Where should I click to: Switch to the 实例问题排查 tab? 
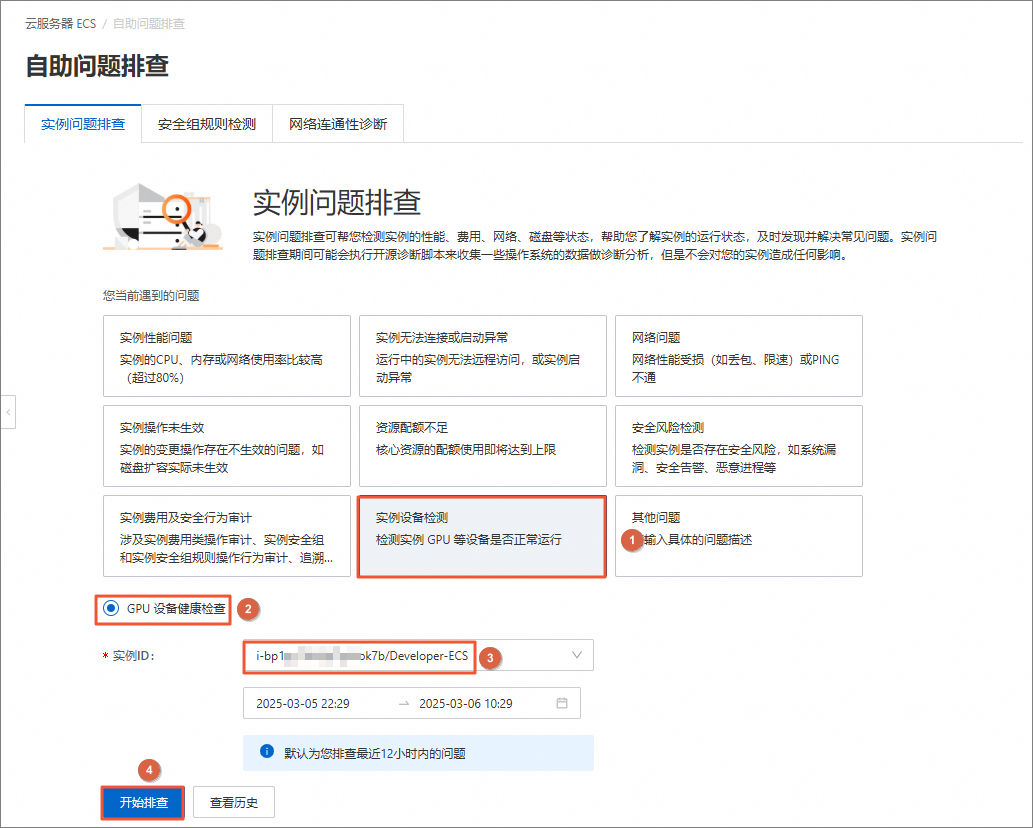[83, 124]
